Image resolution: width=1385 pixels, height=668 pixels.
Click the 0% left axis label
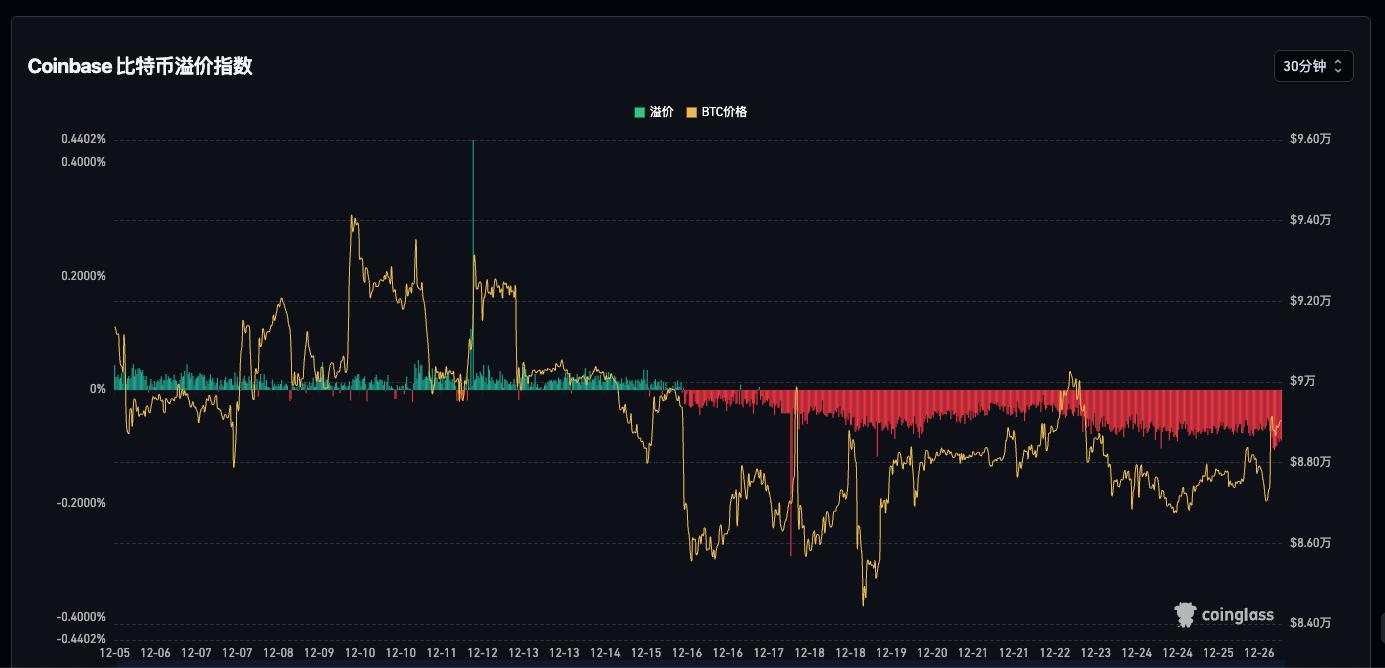[x=98, y=389]
